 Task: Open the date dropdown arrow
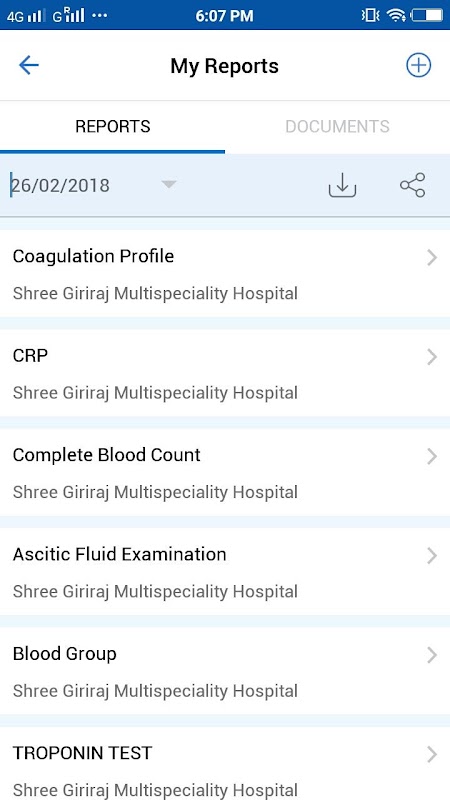pyautogui.click(x=168, y=184)
